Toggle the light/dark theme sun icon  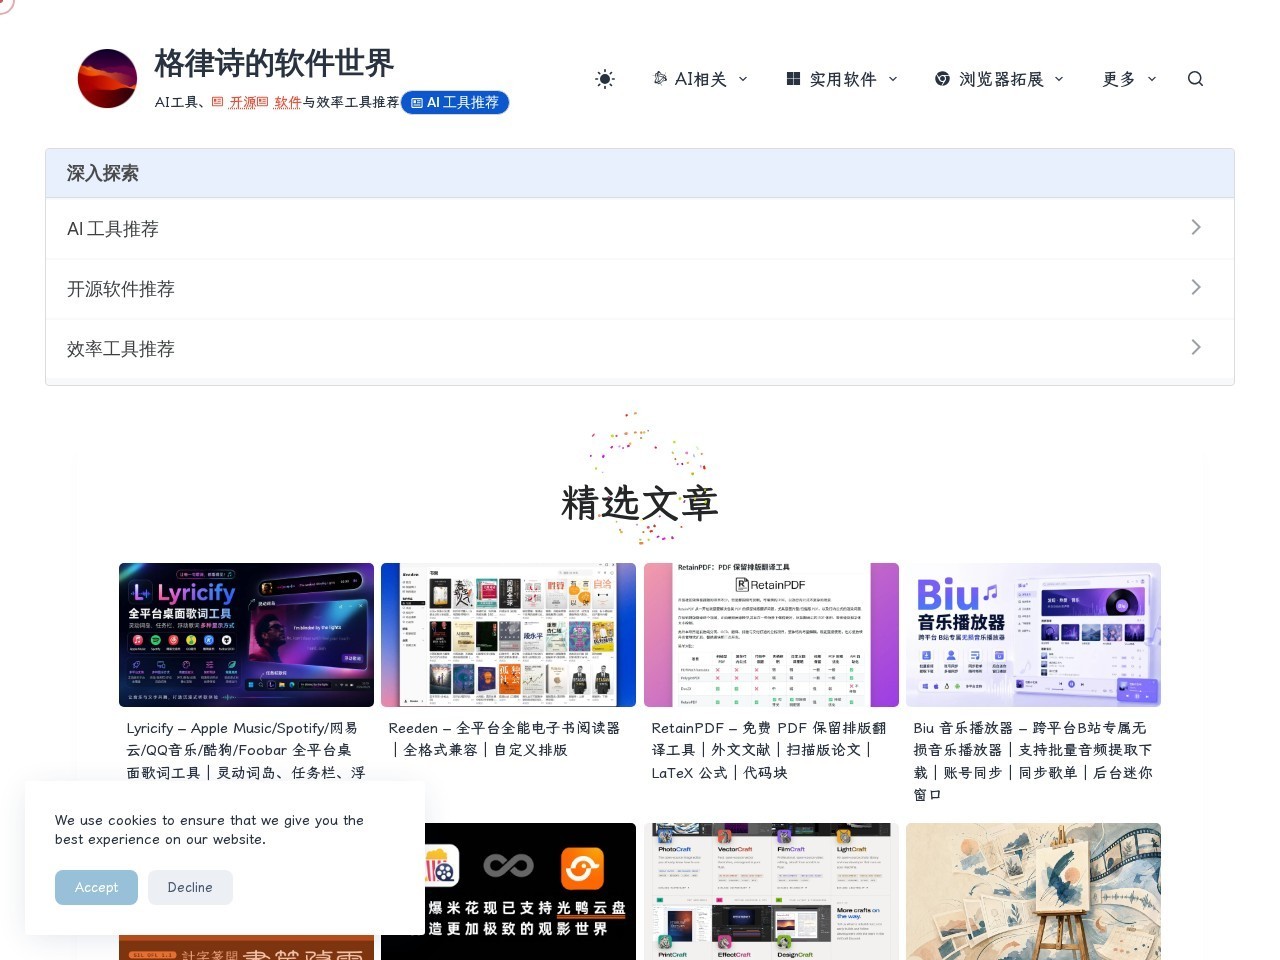(605, 79)
